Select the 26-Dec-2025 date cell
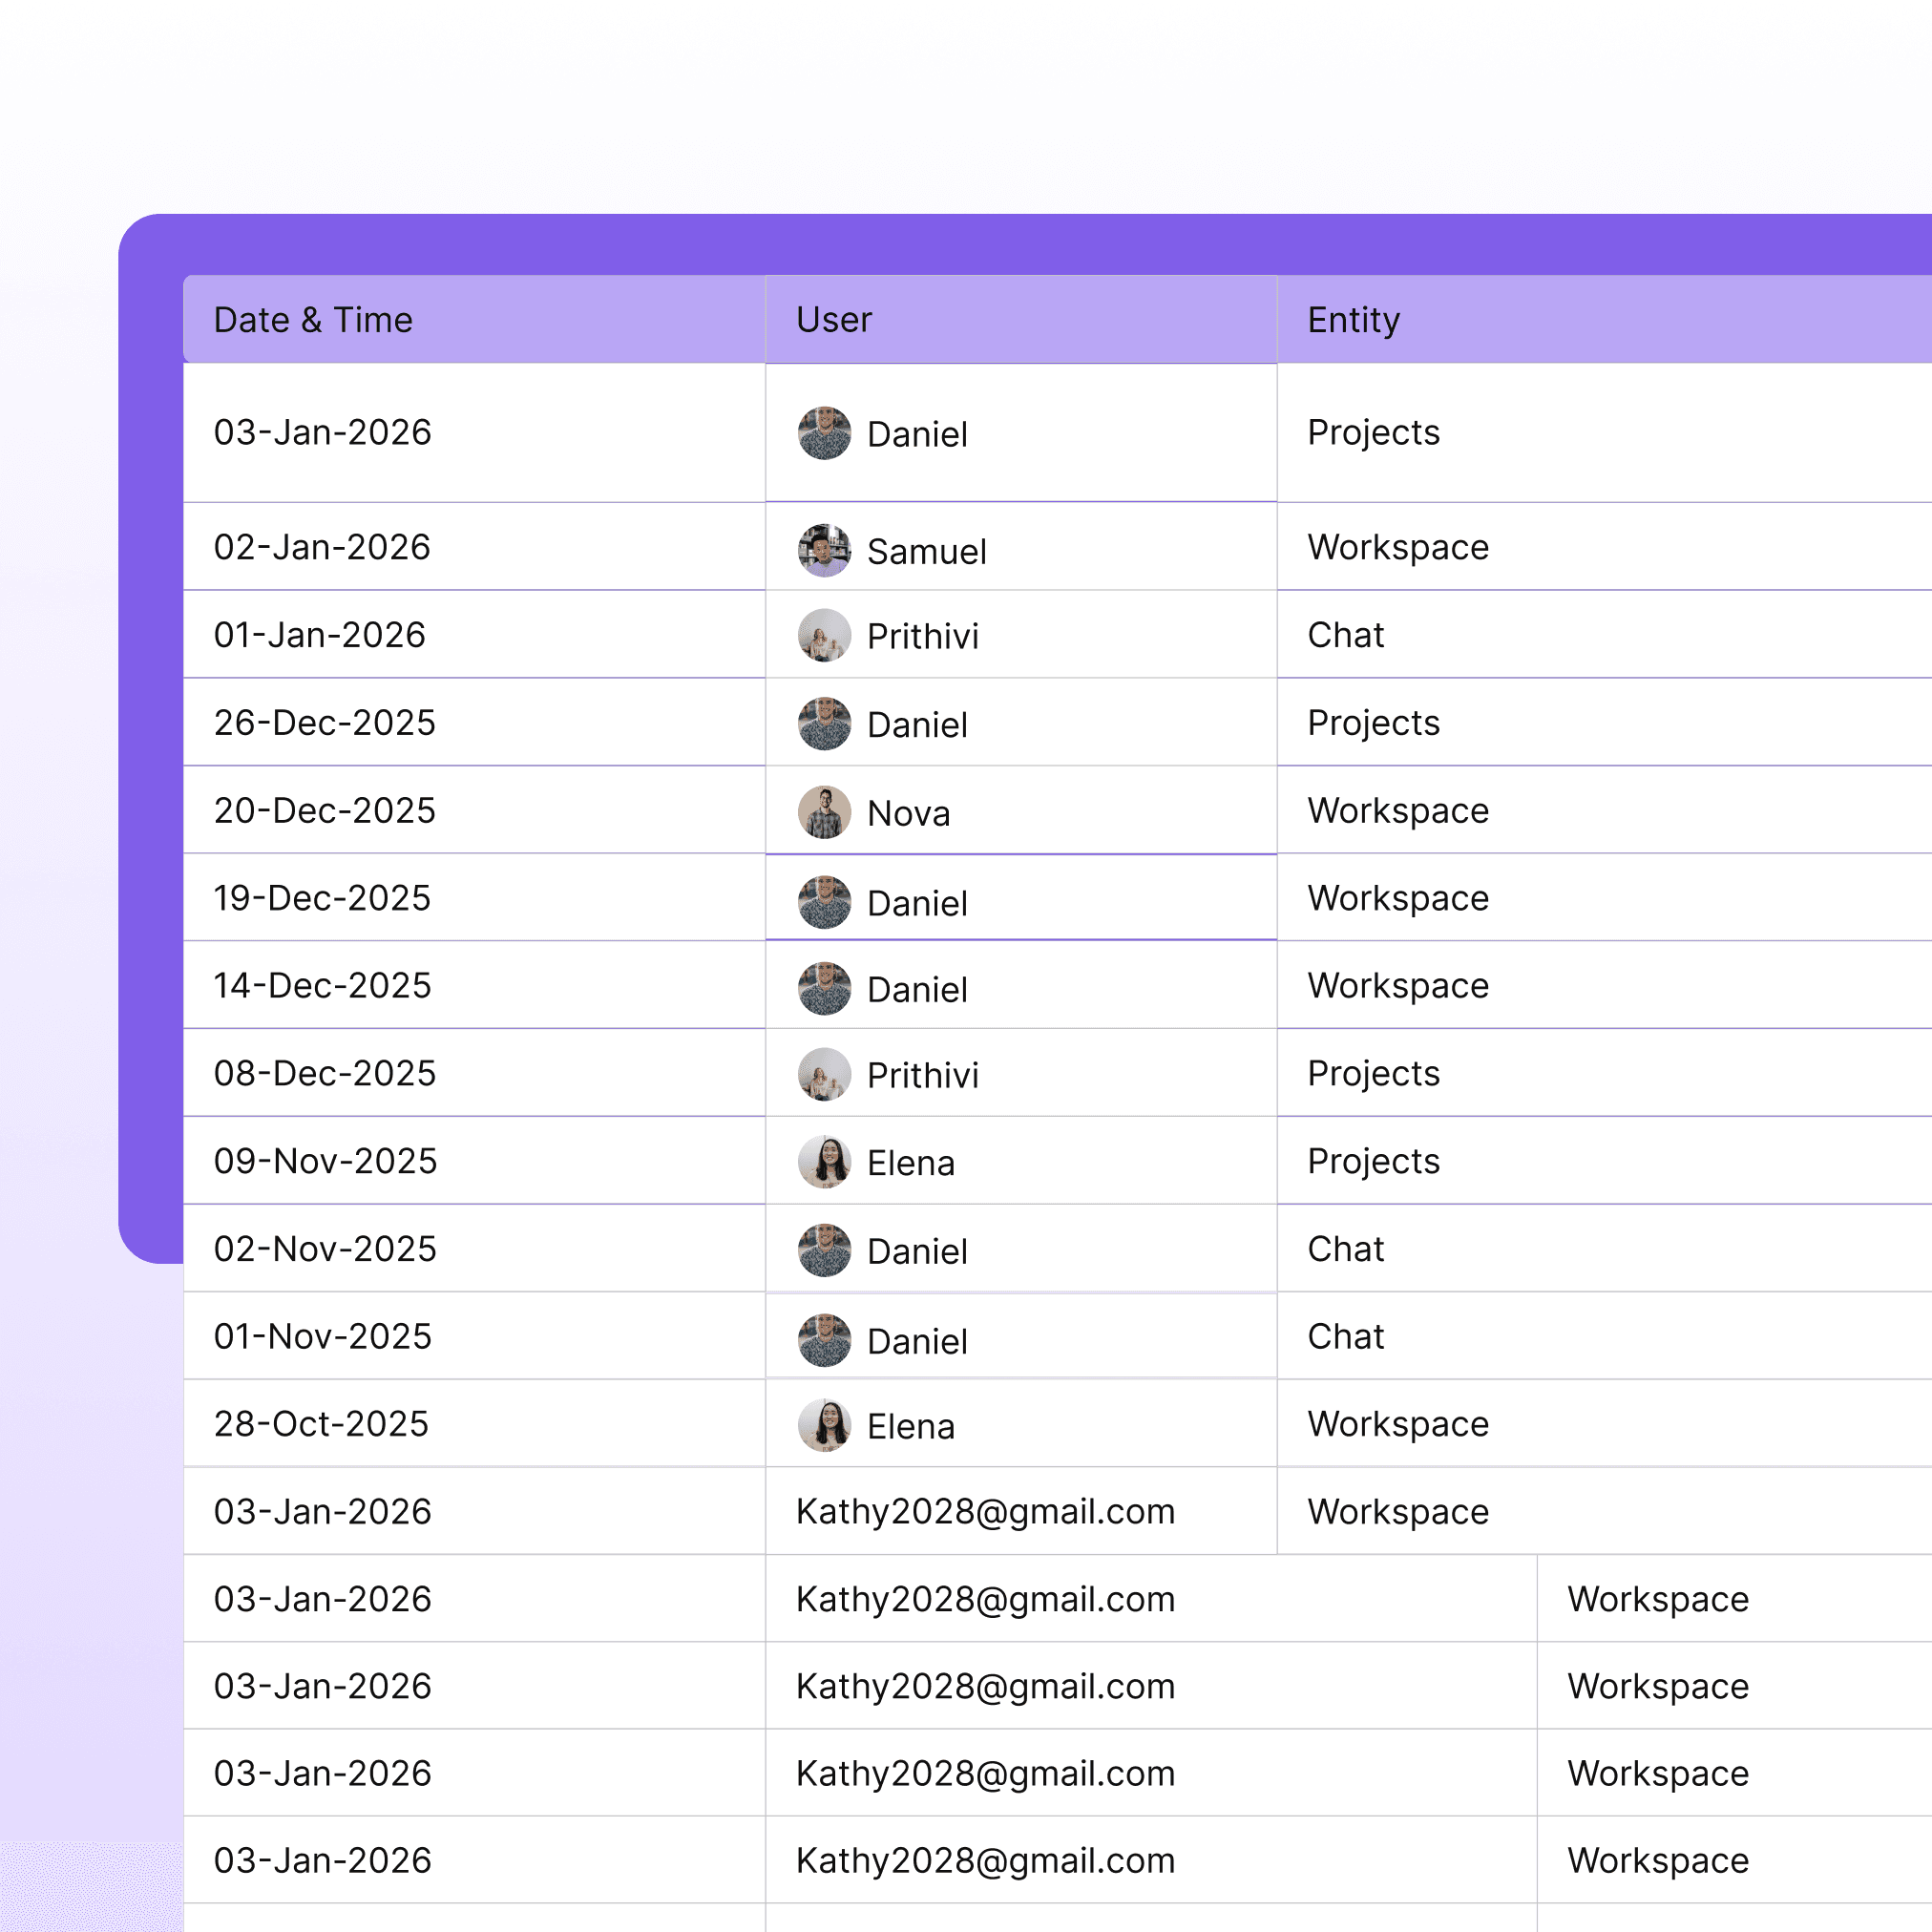This screenshot has height=1932, width=1932. [474, 722]
